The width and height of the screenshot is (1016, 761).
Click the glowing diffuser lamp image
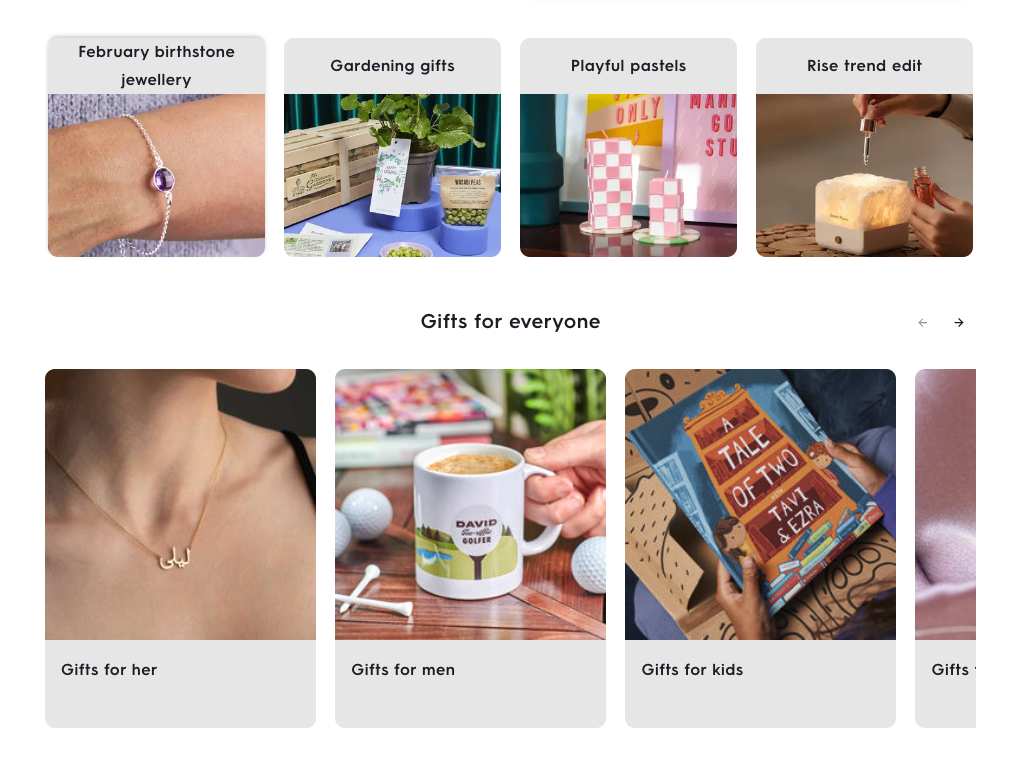[x=864, y=175]
